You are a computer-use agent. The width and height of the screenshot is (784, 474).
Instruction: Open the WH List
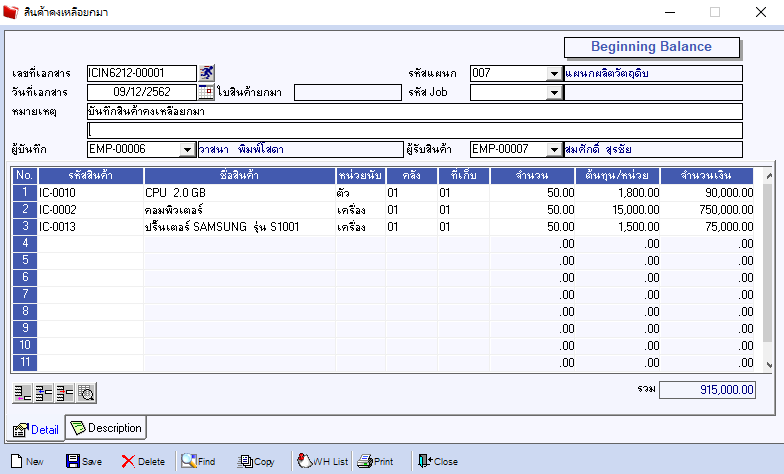pyautogui.click(x=322, y=461)
